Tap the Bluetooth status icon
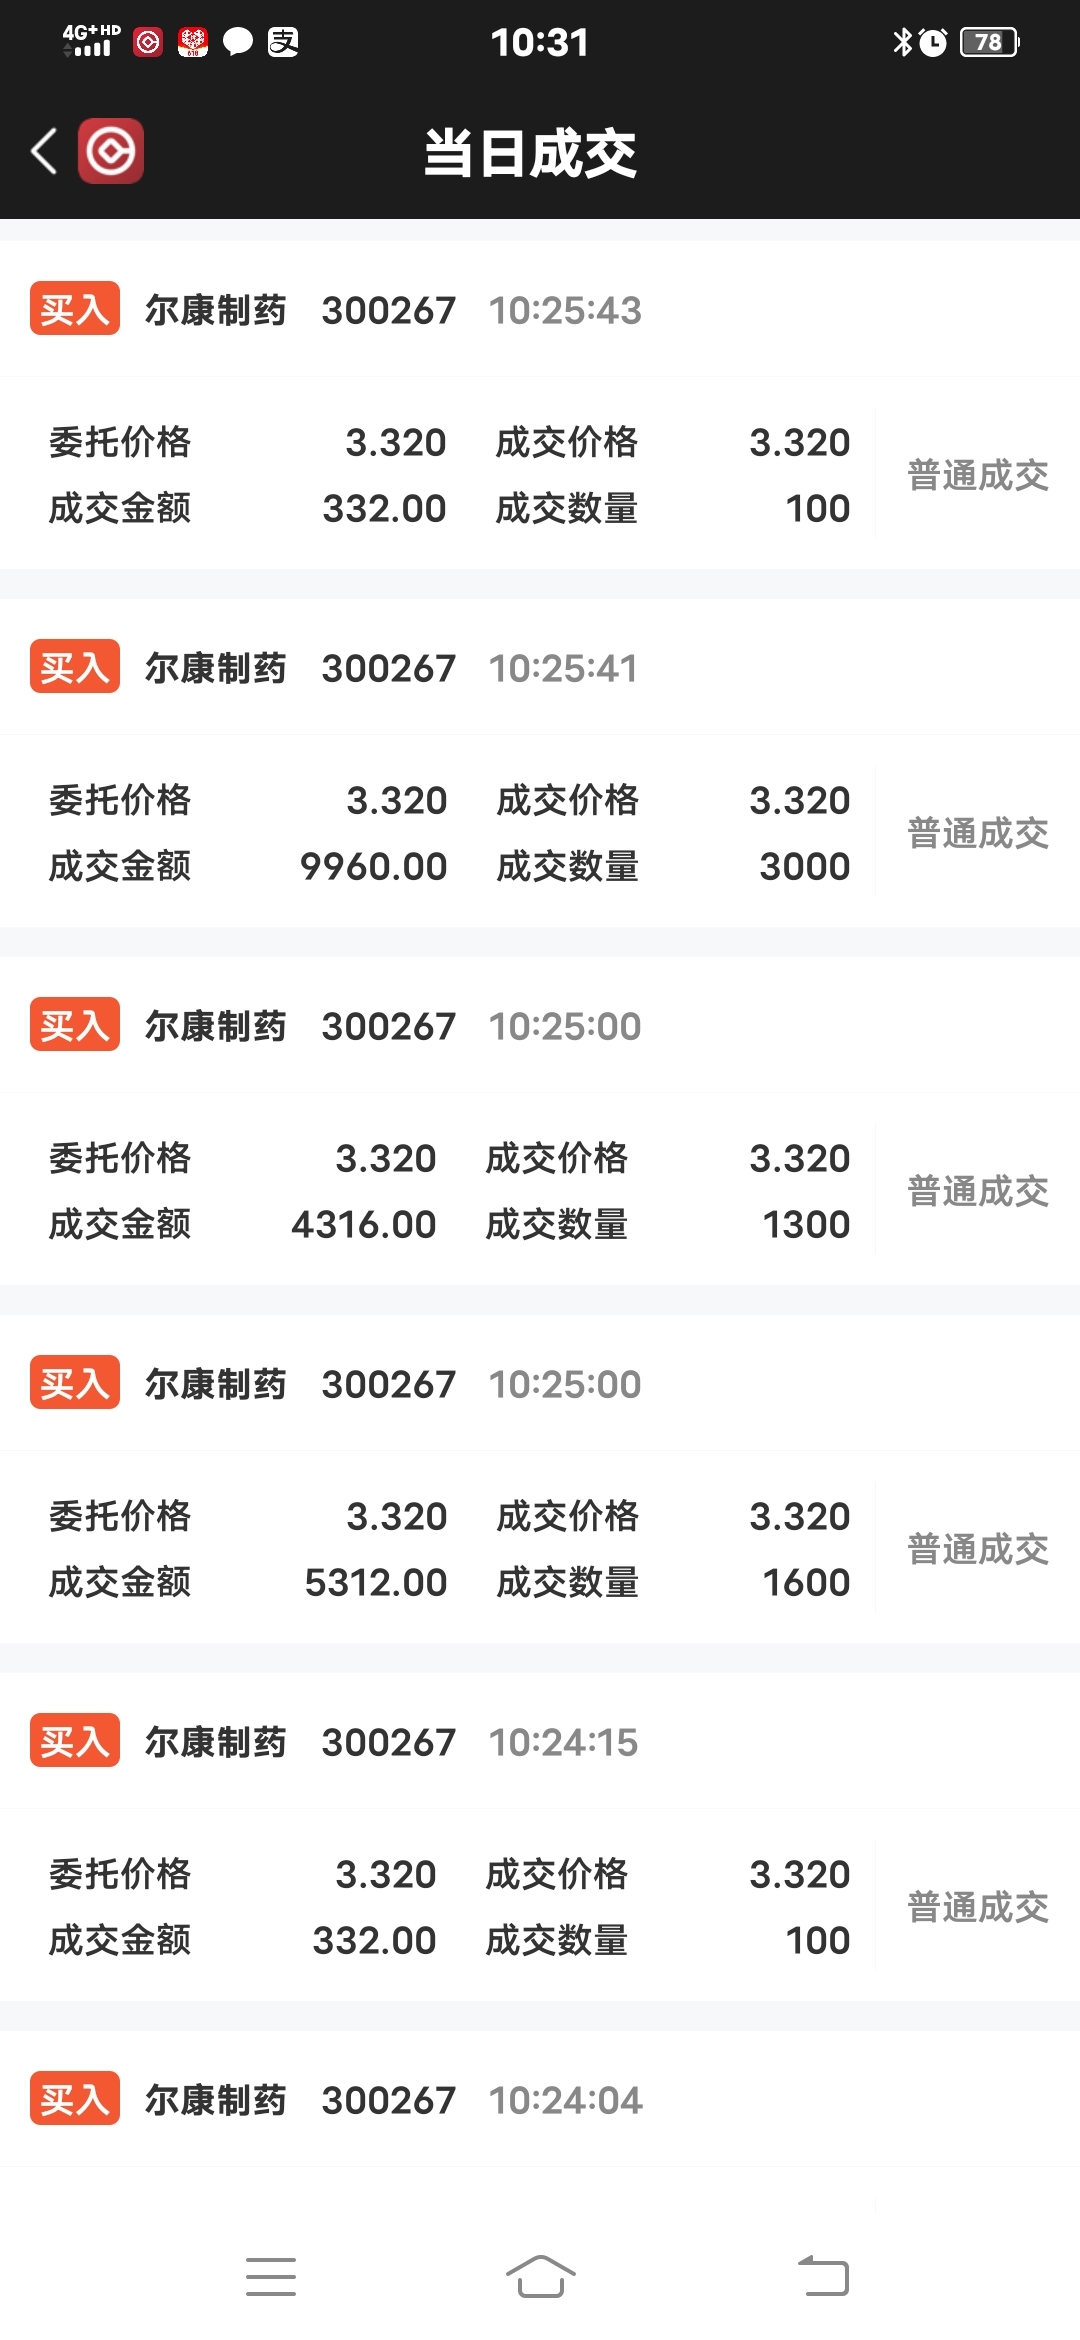Screen dimensions: 1080x2340 902,42
